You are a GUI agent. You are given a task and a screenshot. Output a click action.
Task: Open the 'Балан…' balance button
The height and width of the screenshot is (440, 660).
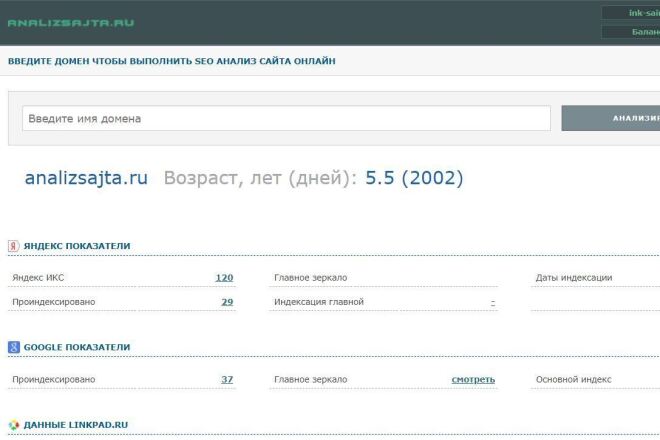tap(631, 32)
